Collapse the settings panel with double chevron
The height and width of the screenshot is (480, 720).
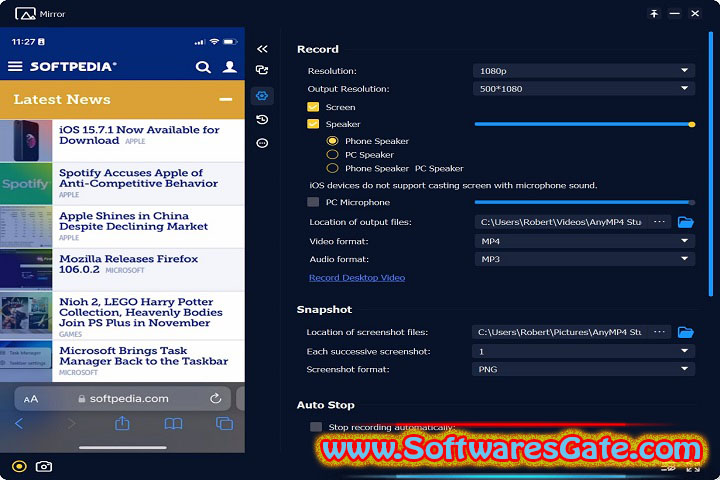(262, 49)
